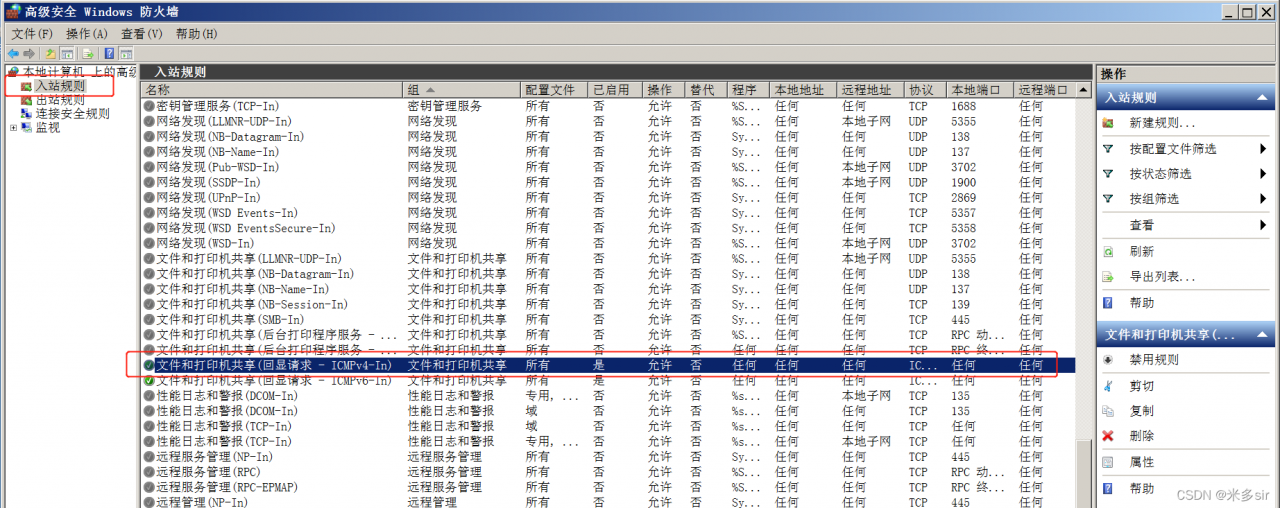Select 连接安全规则 in the left tree
The height and width of the screenshot is (508, 1280).
pyautogui.click(x=73, y=114)
